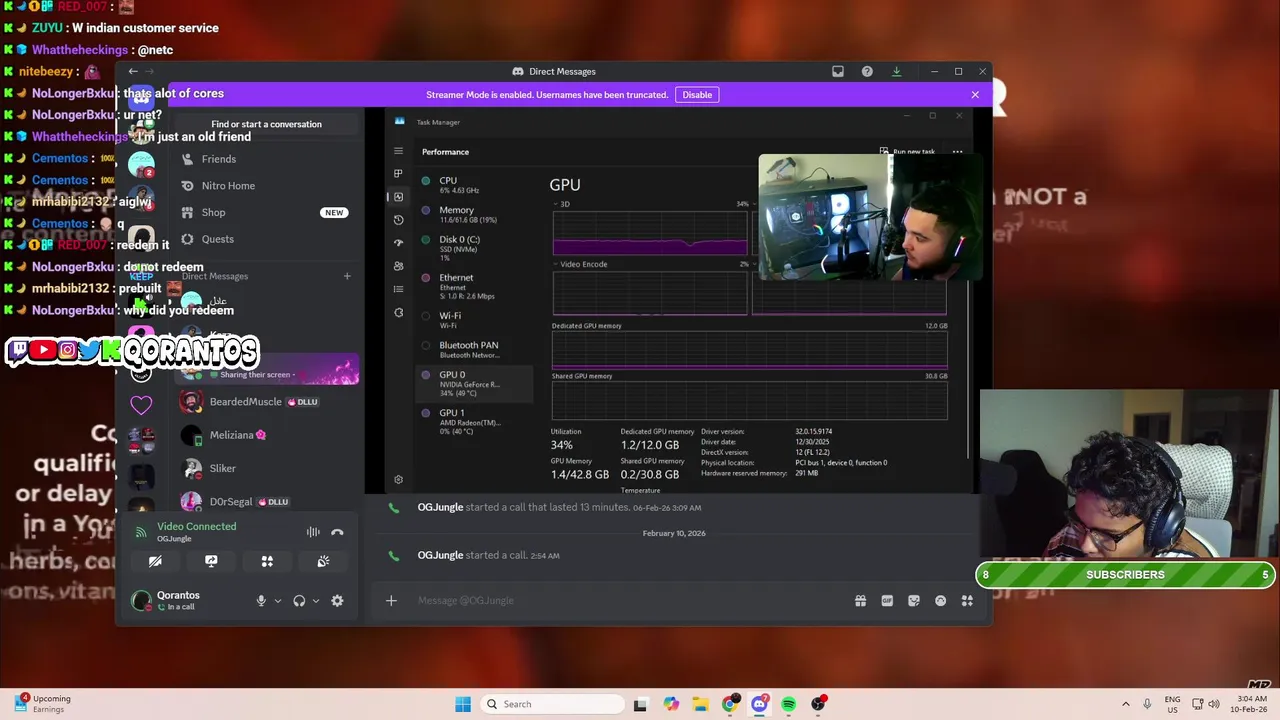
Task: Open Task Manager more options ellipsis
Action: (957, 152)
